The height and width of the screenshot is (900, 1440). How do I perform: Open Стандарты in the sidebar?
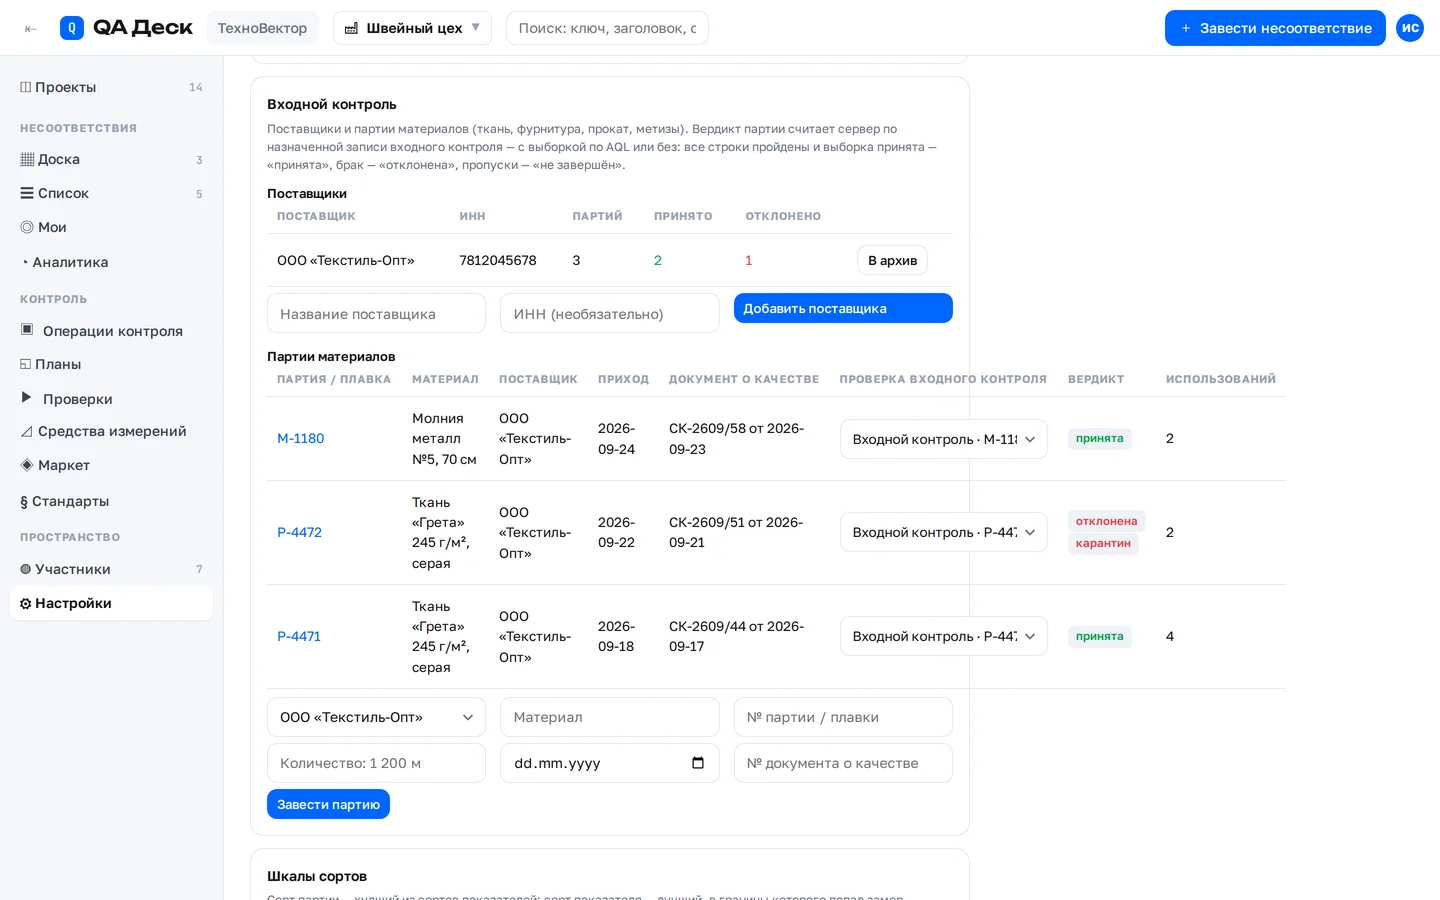[x=111, y=501]
